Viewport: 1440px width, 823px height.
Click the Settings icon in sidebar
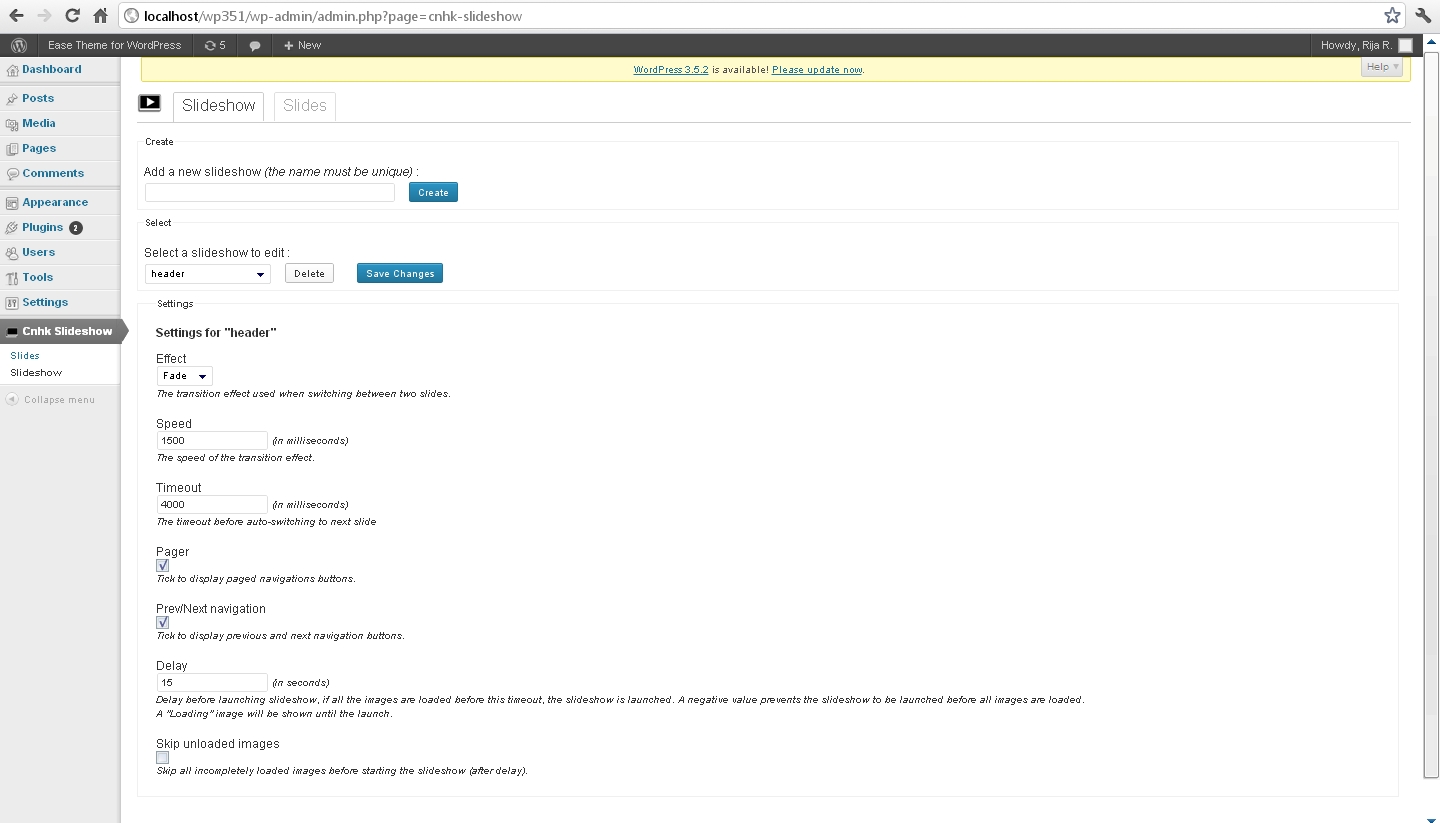click(12, 303)
